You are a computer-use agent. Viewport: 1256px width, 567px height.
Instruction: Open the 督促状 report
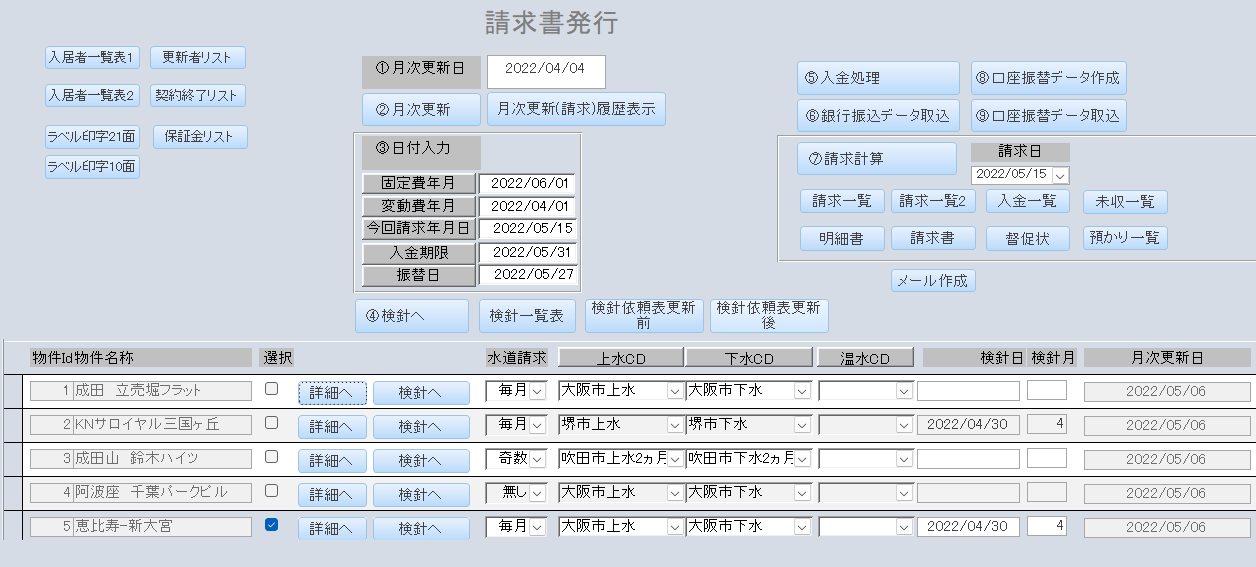tap(1028, 239)
